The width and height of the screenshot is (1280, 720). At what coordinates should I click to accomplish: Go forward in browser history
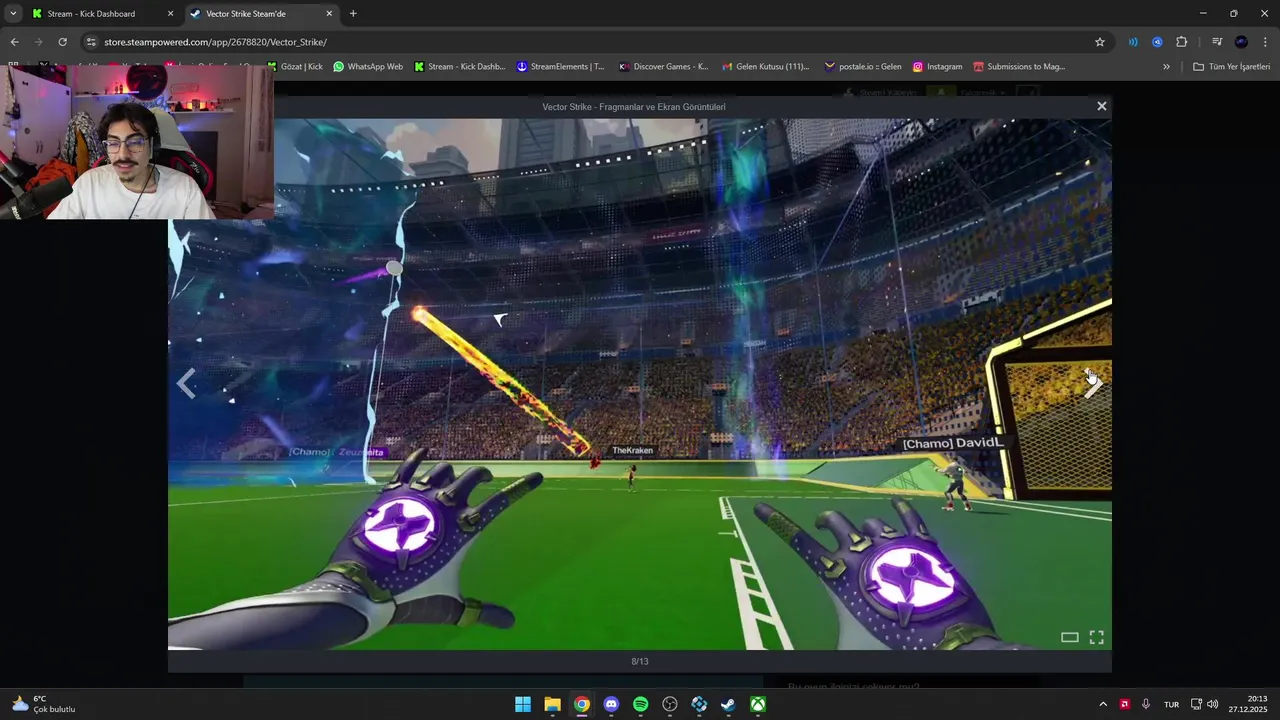point(38,42)
